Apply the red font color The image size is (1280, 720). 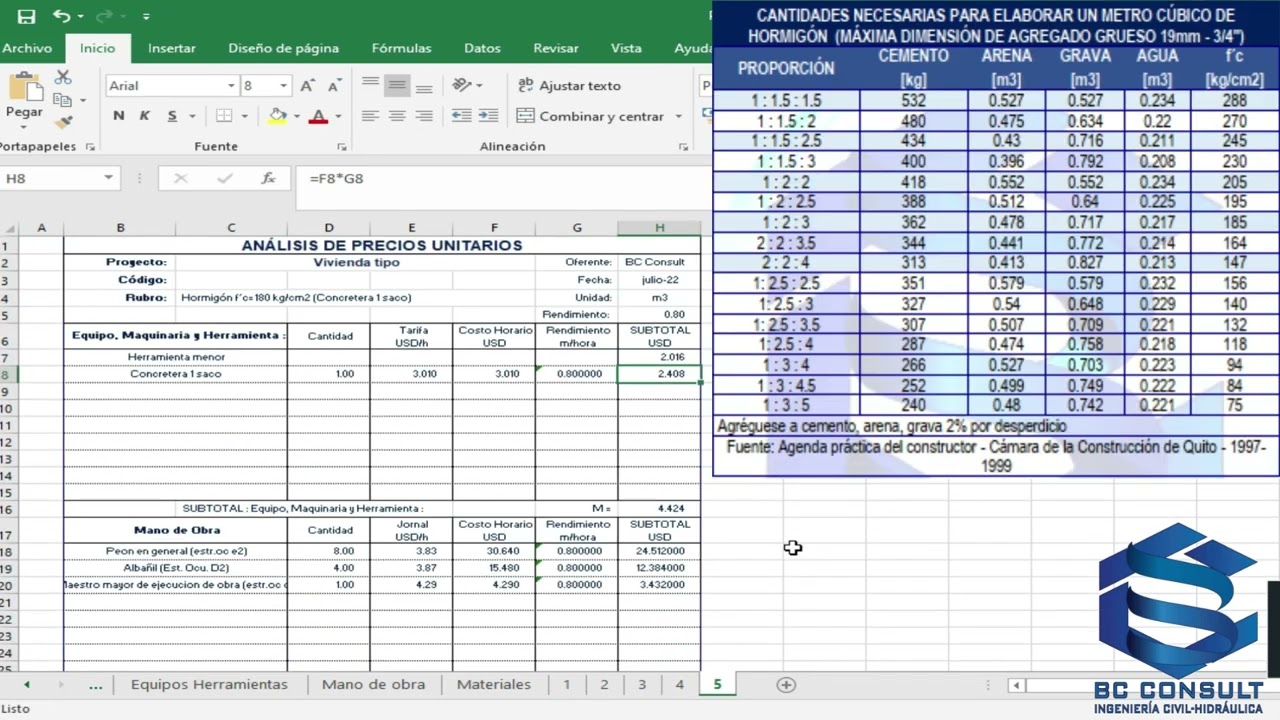pos(318,116)
